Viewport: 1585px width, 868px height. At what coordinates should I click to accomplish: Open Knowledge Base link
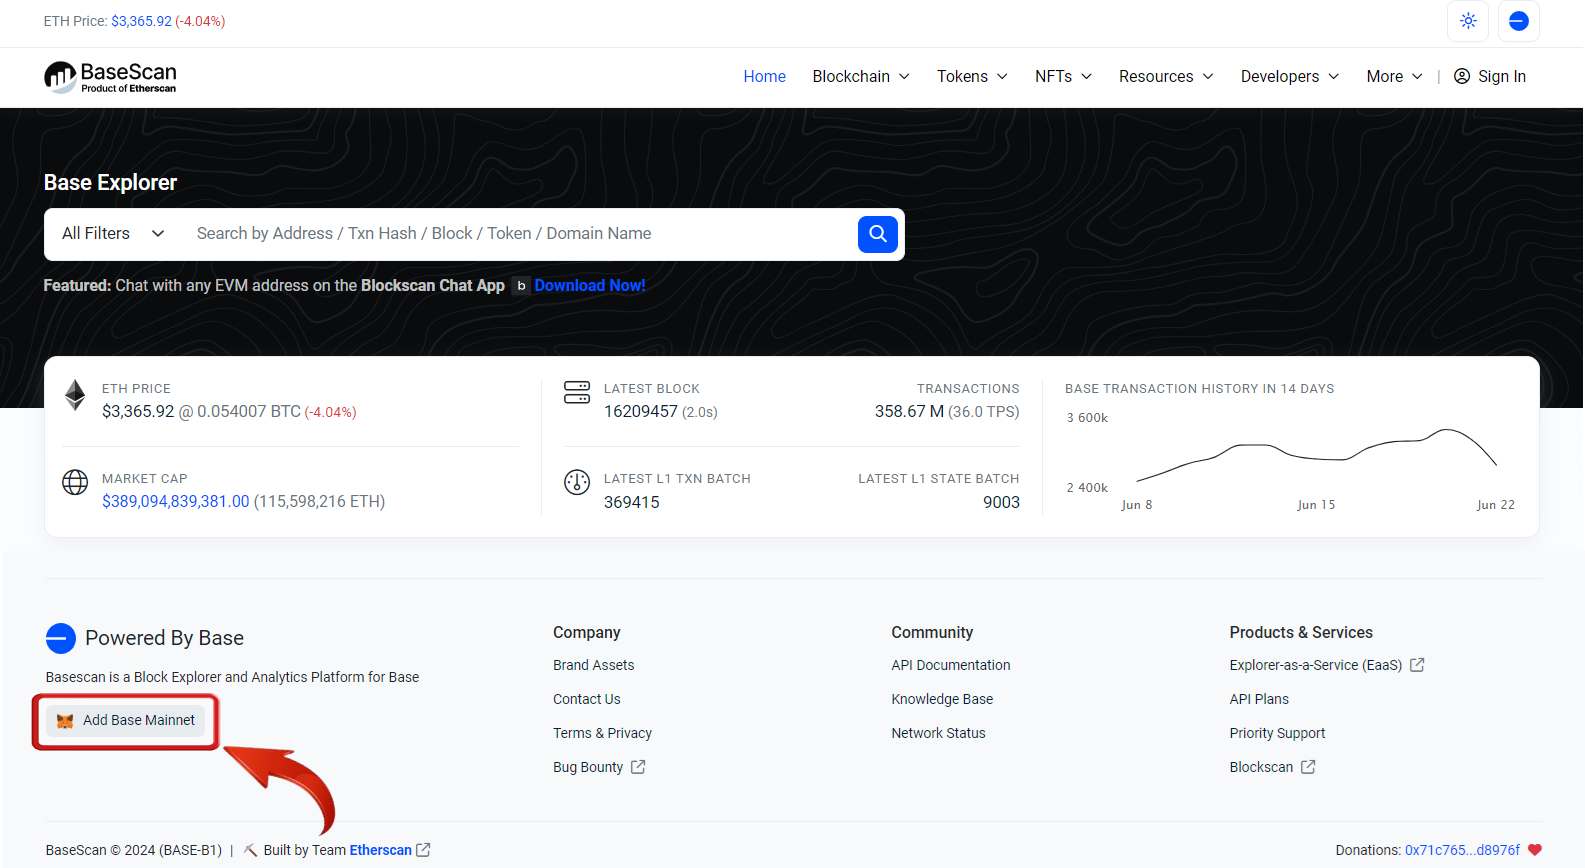942,699
